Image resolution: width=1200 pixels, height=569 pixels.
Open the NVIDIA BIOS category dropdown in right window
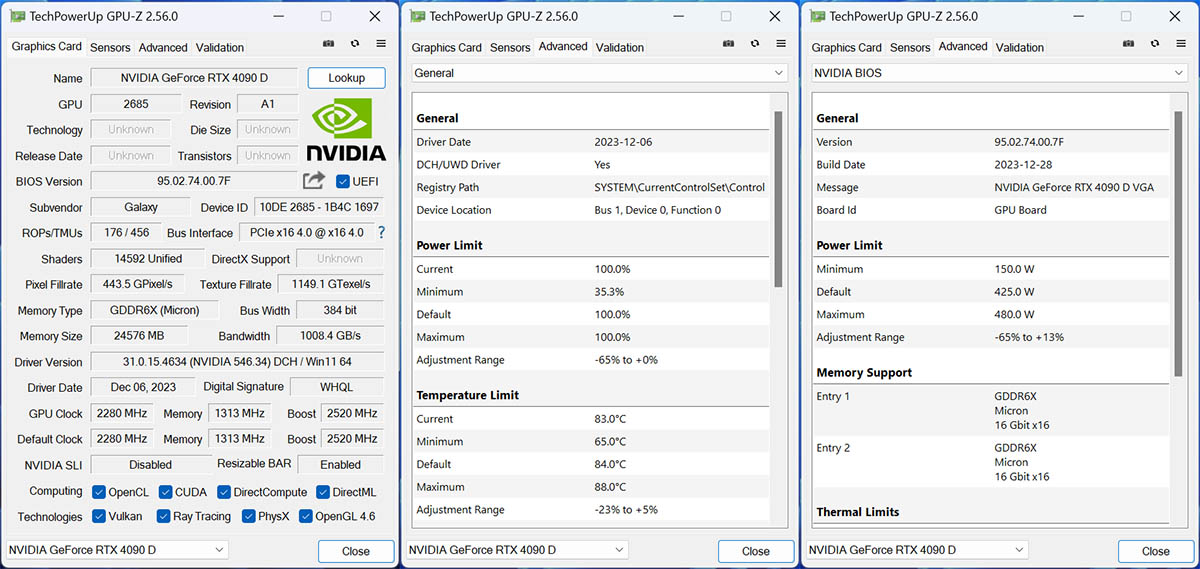point(999,73)
